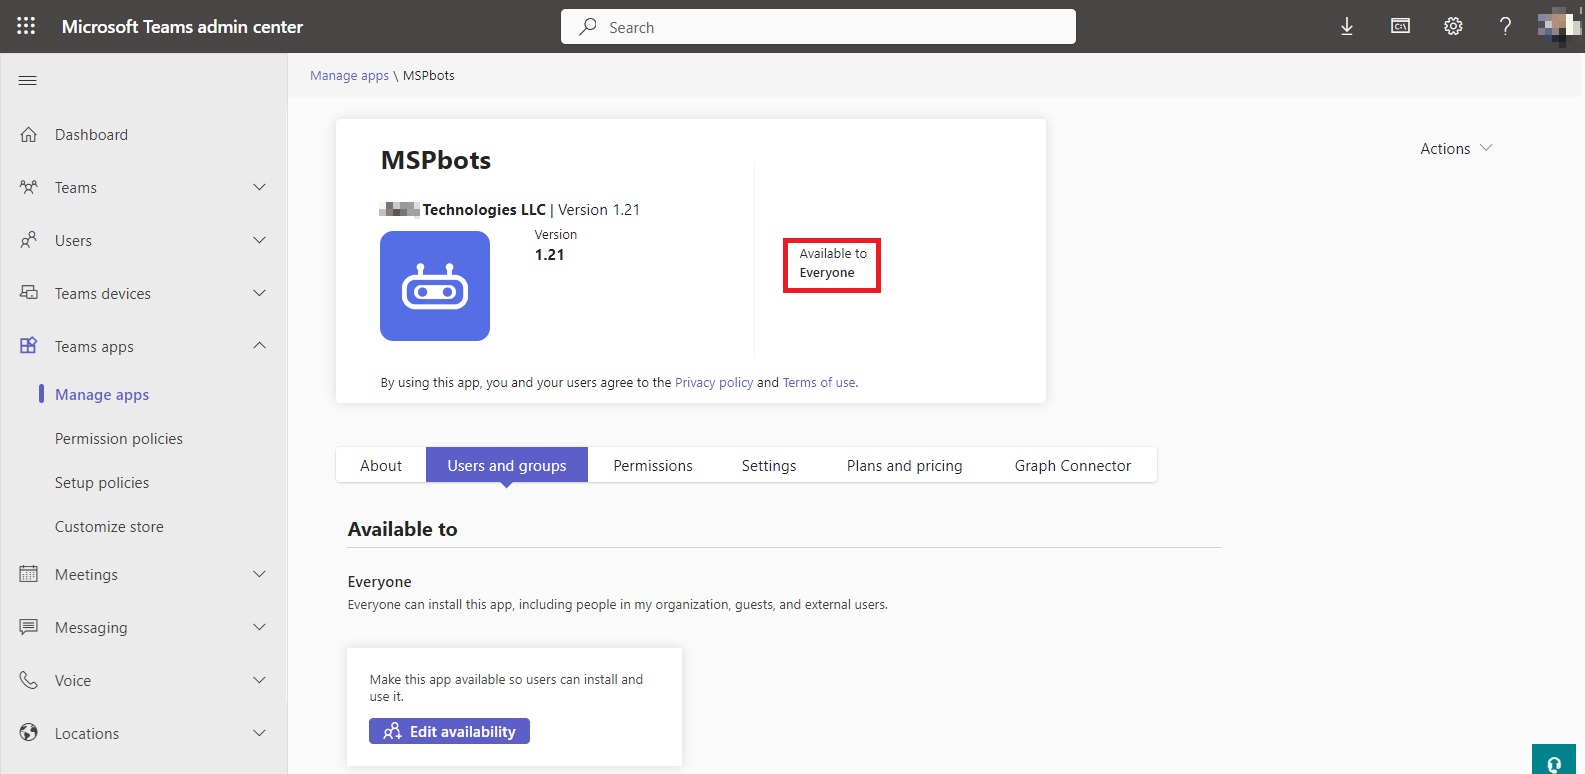Click the Edit availability button
The height and width of the screenshot is (774, 1585).
coord(449,732)
